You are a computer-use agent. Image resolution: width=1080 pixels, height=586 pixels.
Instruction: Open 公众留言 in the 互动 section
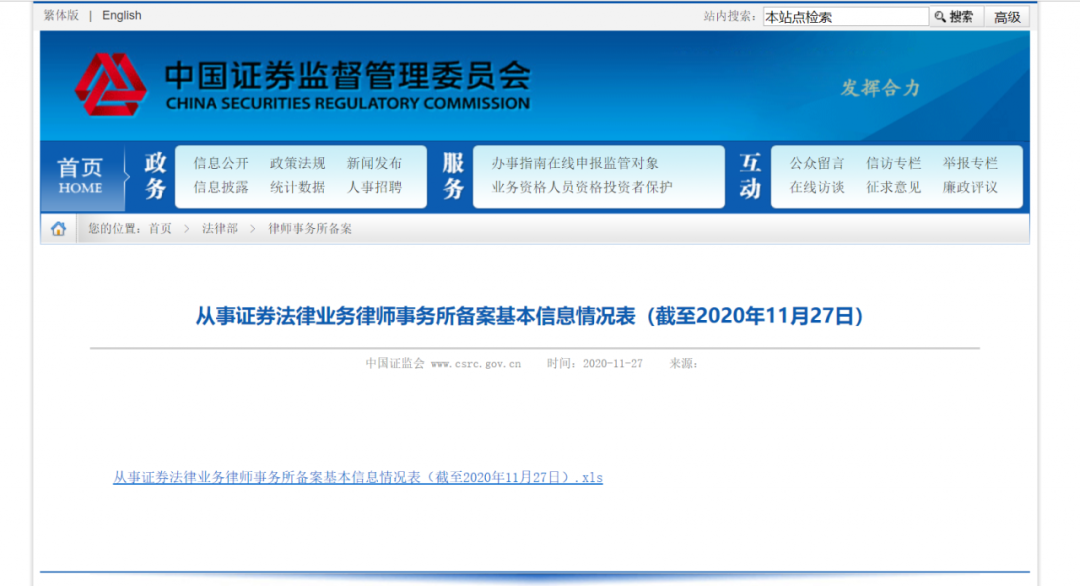click(x=817, y=163)
